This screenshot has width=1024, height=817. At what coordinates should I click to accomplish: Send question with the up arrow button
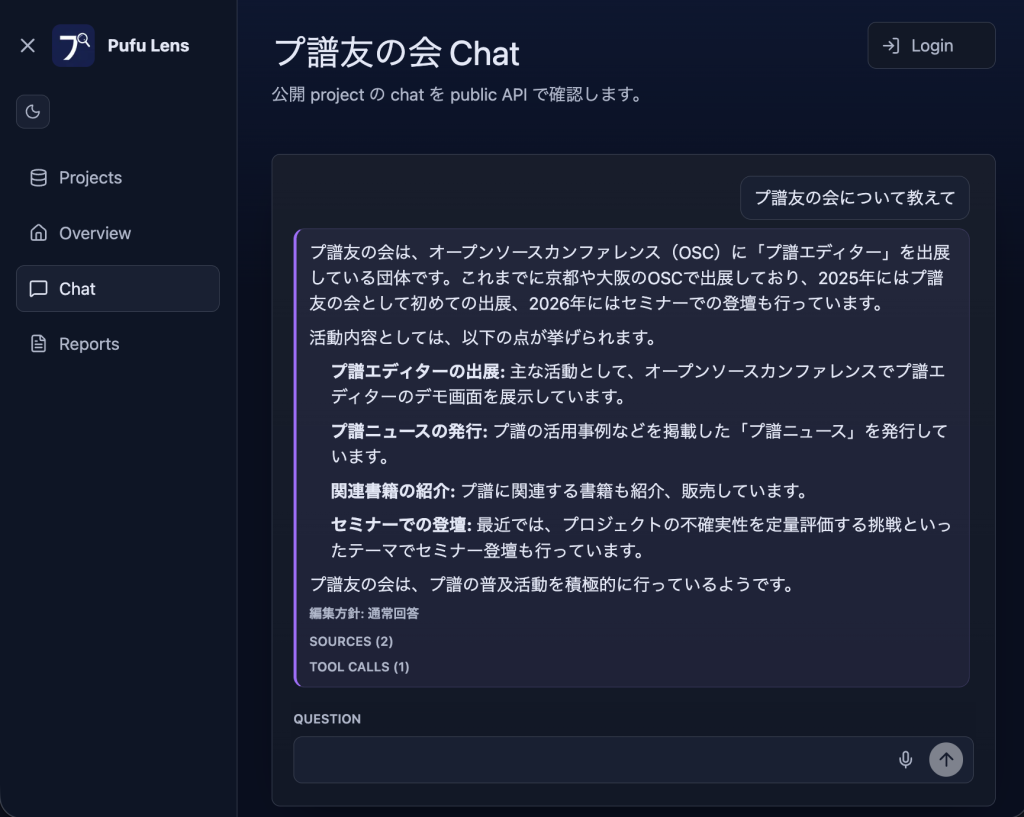pyautogui.click(x=946, y=760)
